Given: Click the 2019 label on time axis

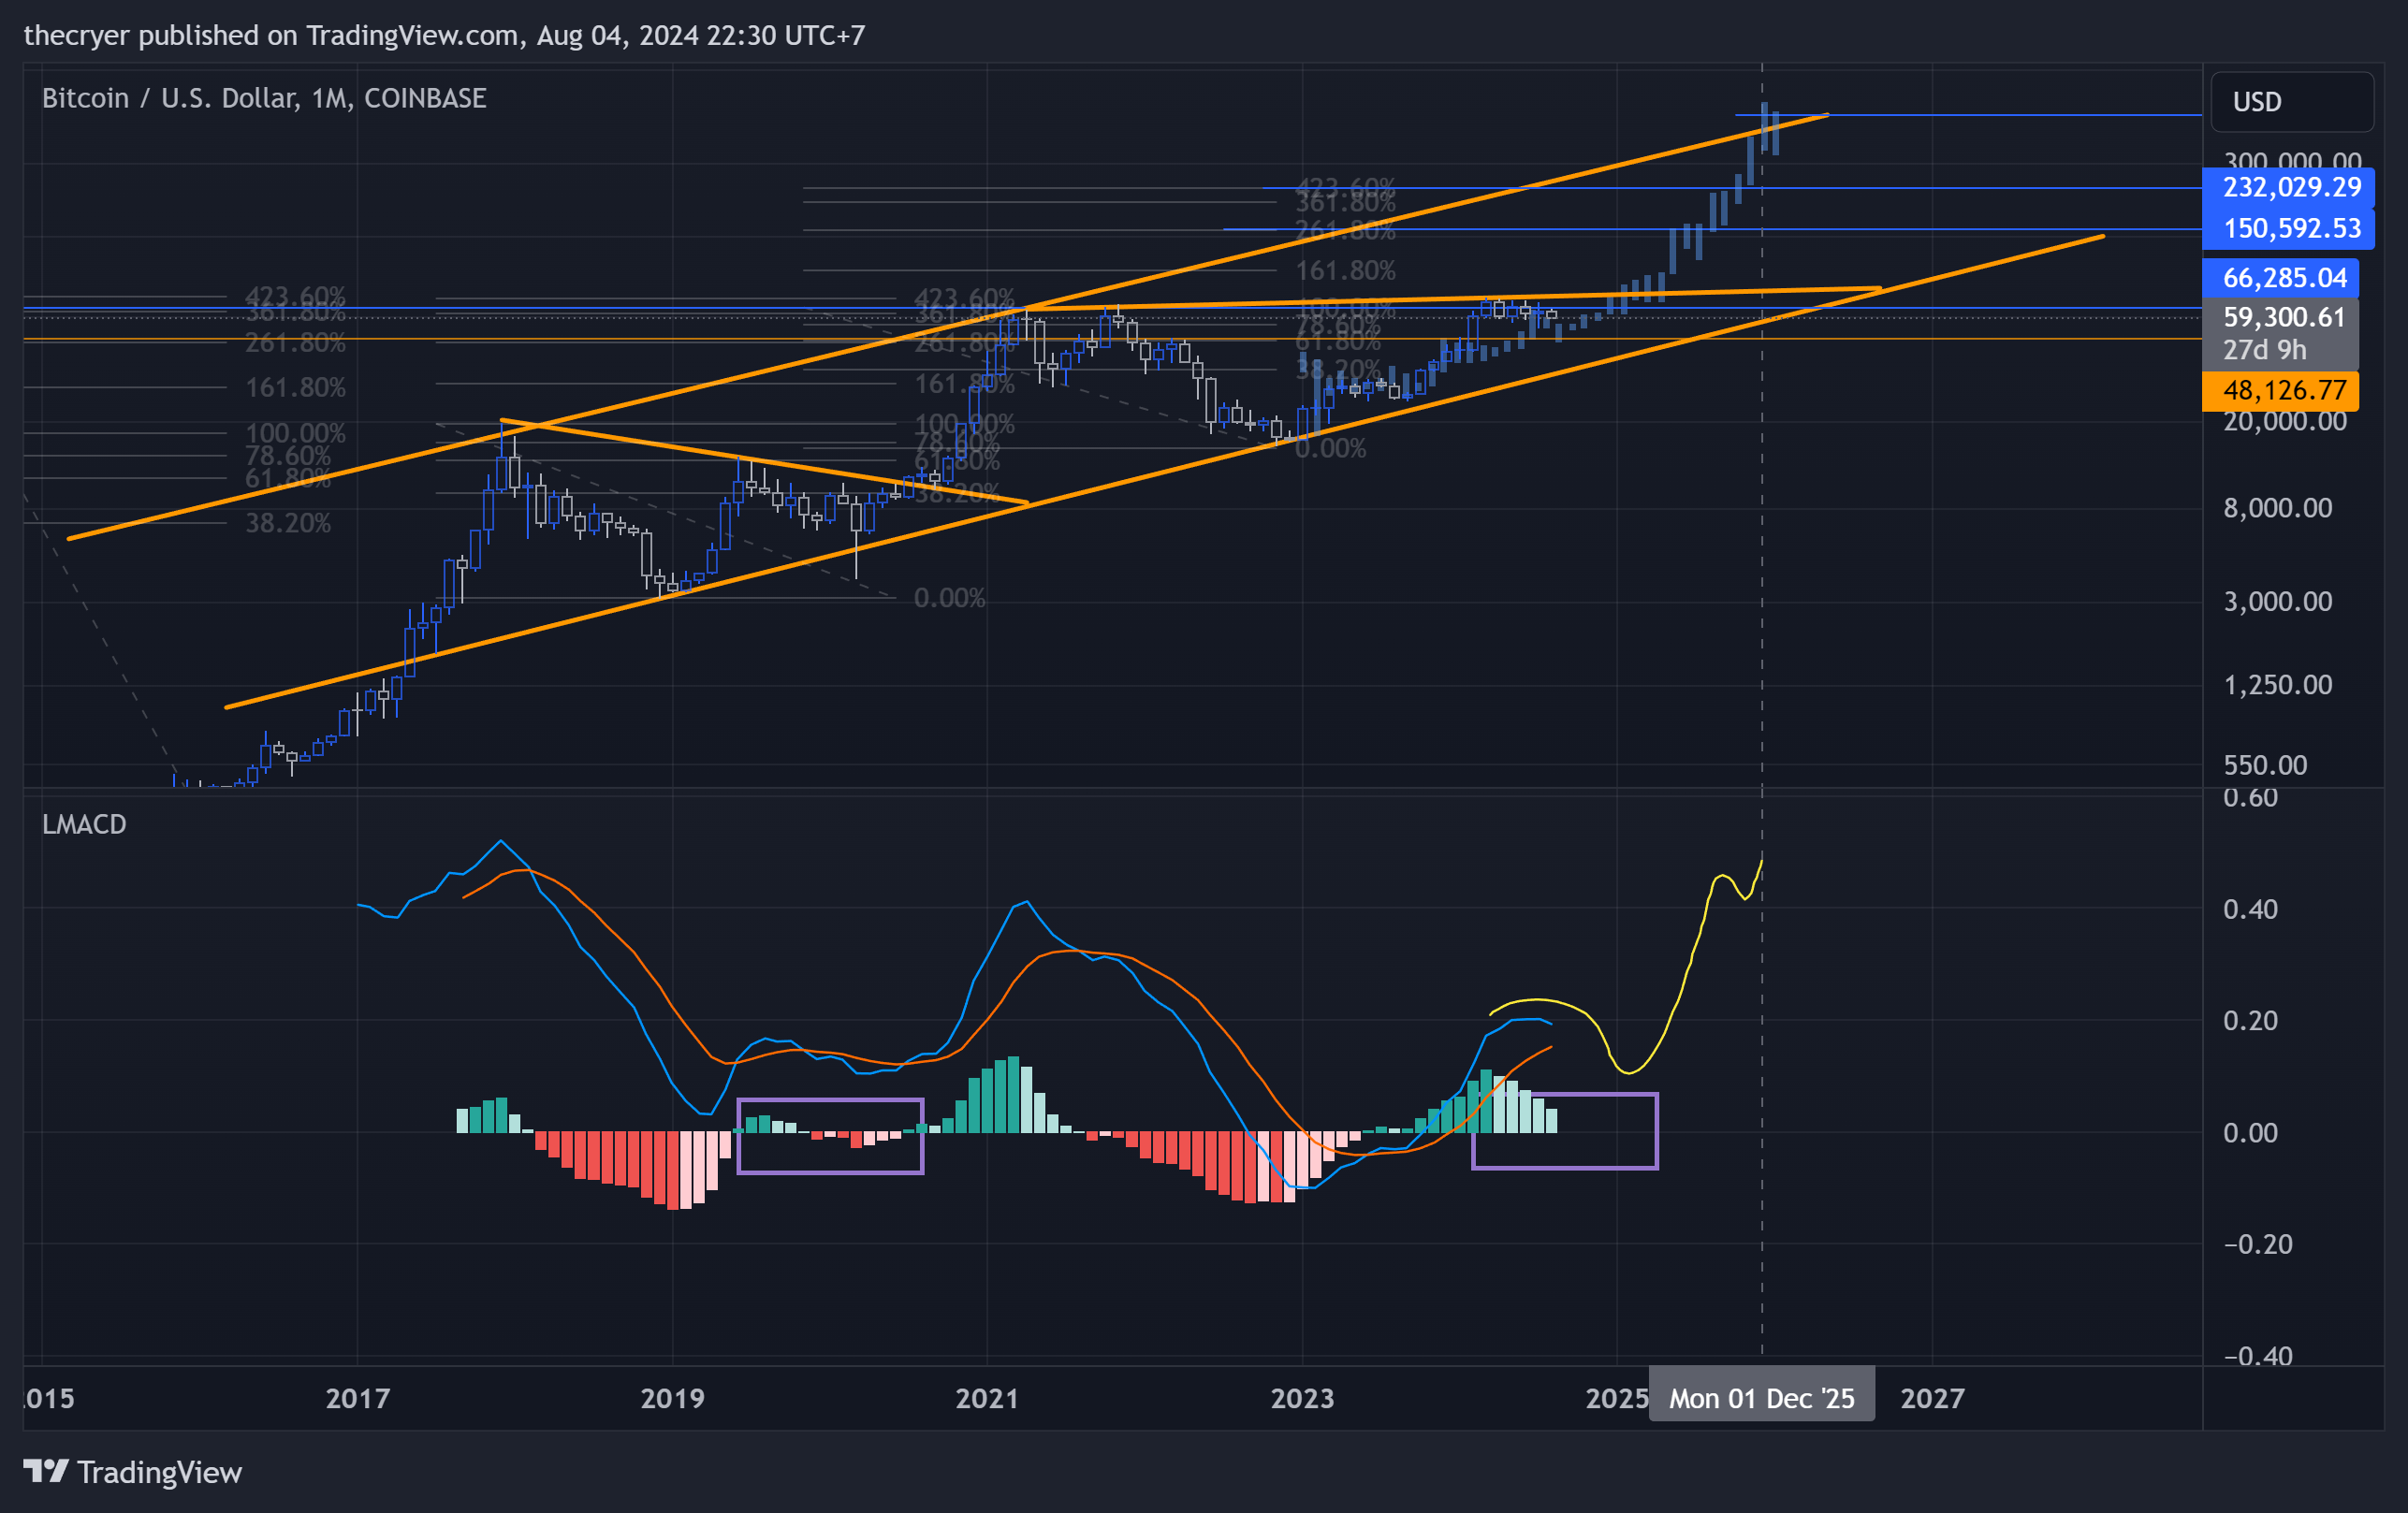Looking at the screenshot, I should click(x=672, y=1398).
